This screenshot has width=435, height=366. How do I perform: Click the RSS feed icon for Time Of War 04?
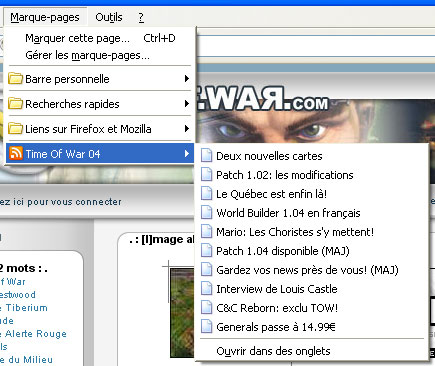[16, 153]
